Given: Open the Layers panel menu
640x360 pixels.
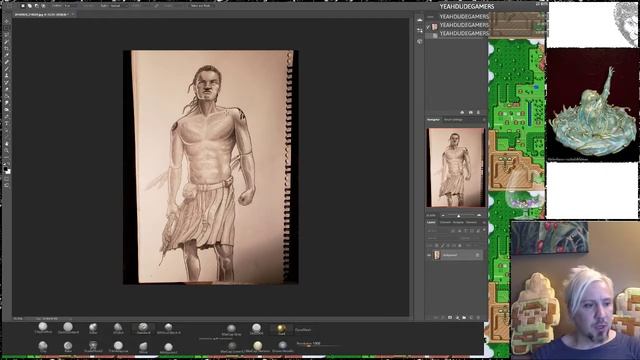Looking at the screenshot, I should pos(484,222).
